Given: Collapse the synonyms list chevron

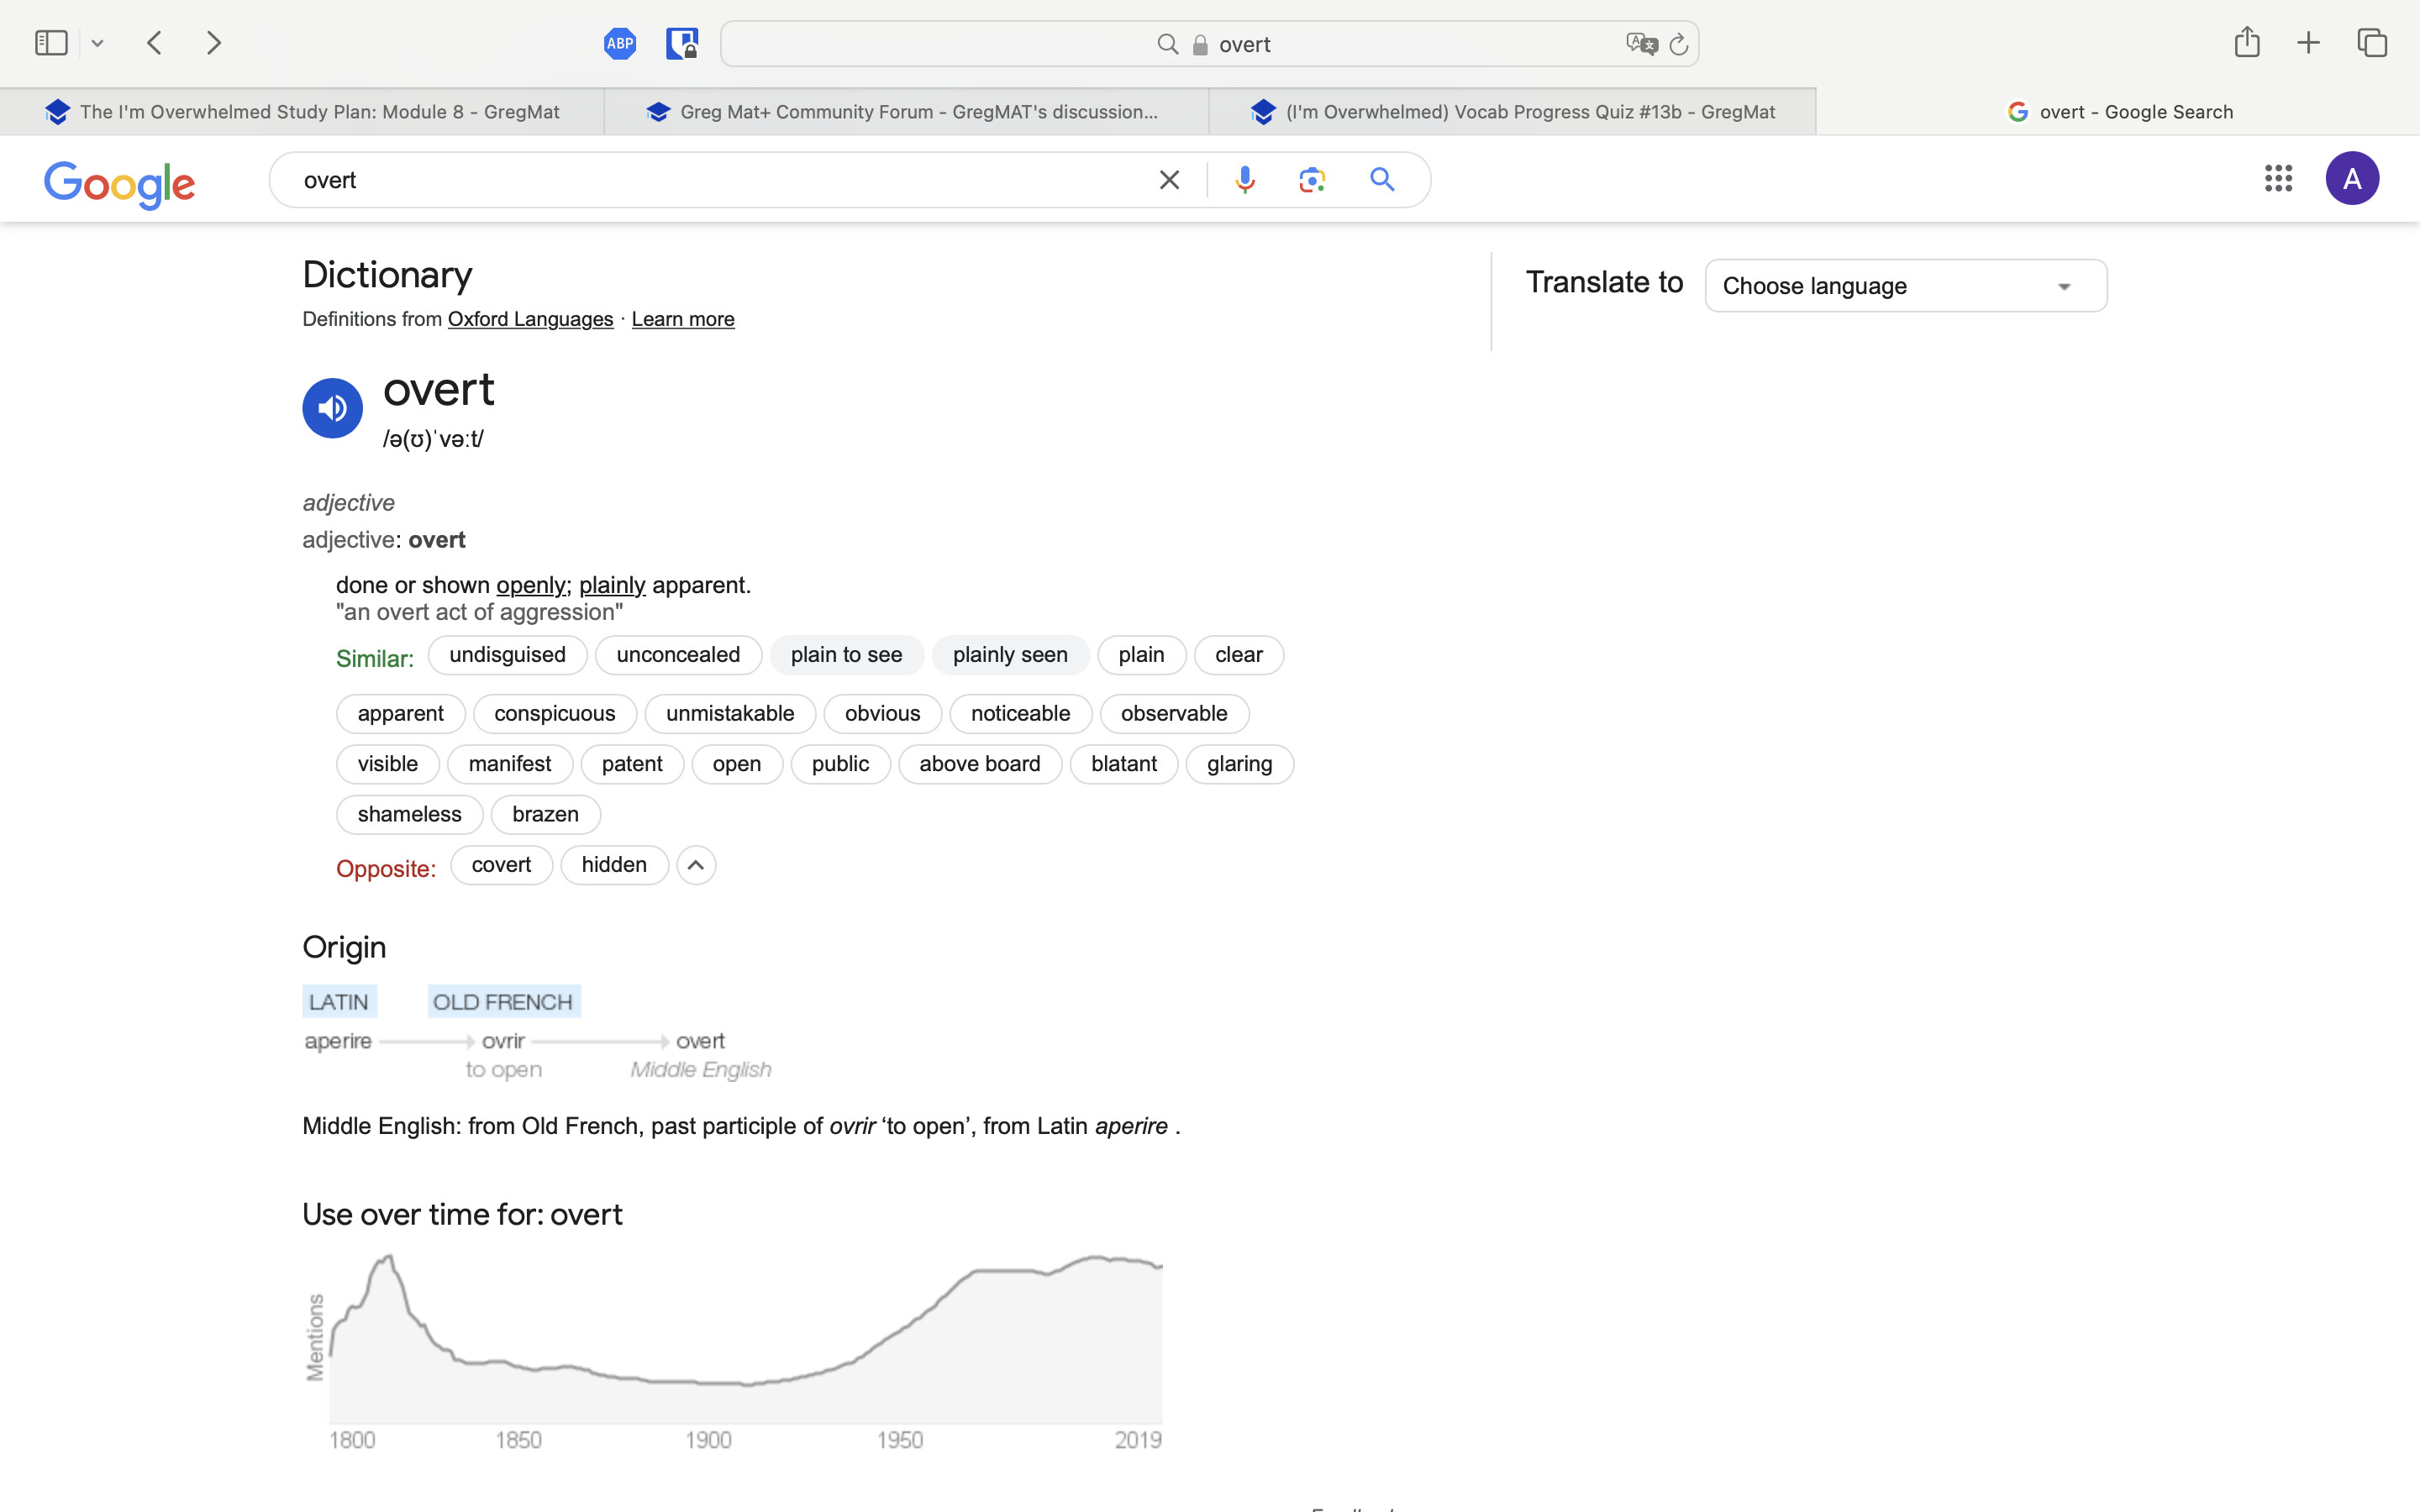Looking at the screenshot, I should coord(696,865).
